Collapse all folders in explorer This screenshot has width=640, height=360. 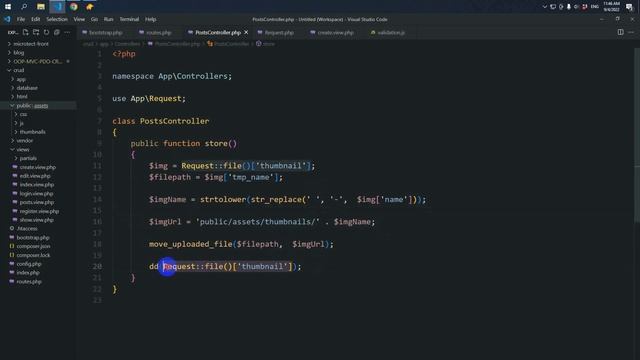pos(57,32)
